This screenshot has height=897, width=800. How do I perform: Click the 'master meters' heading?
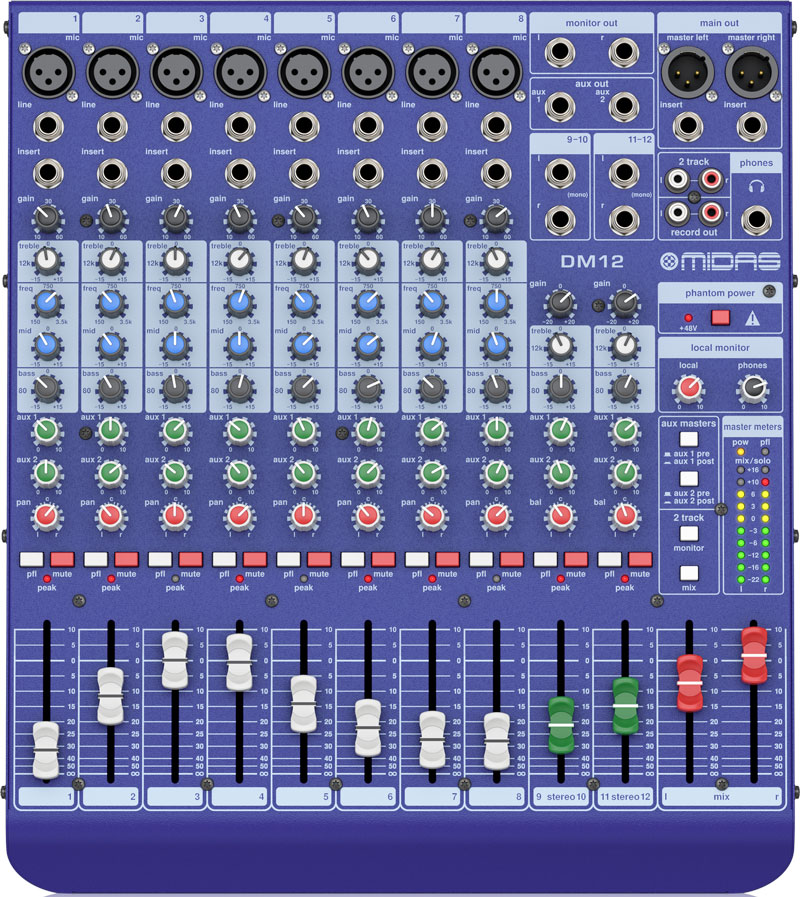tap(752, 427)
